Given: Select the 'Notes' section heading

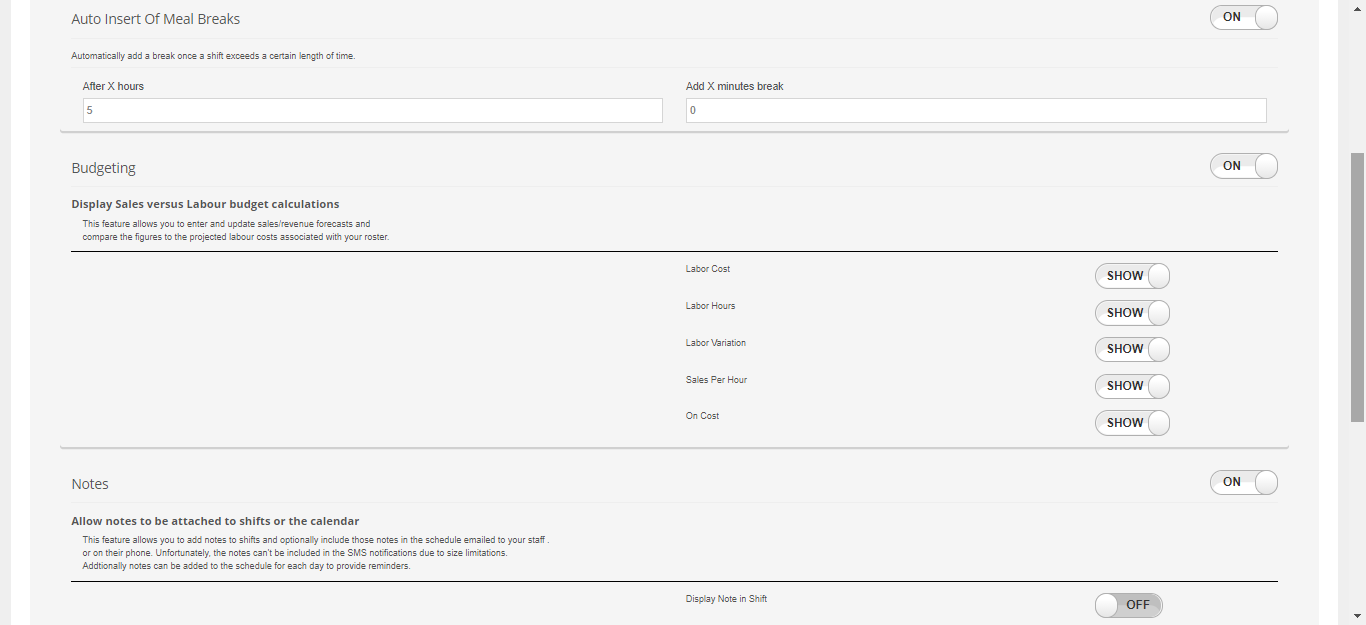Looking at the screenshot, I should tap(90, 484).
